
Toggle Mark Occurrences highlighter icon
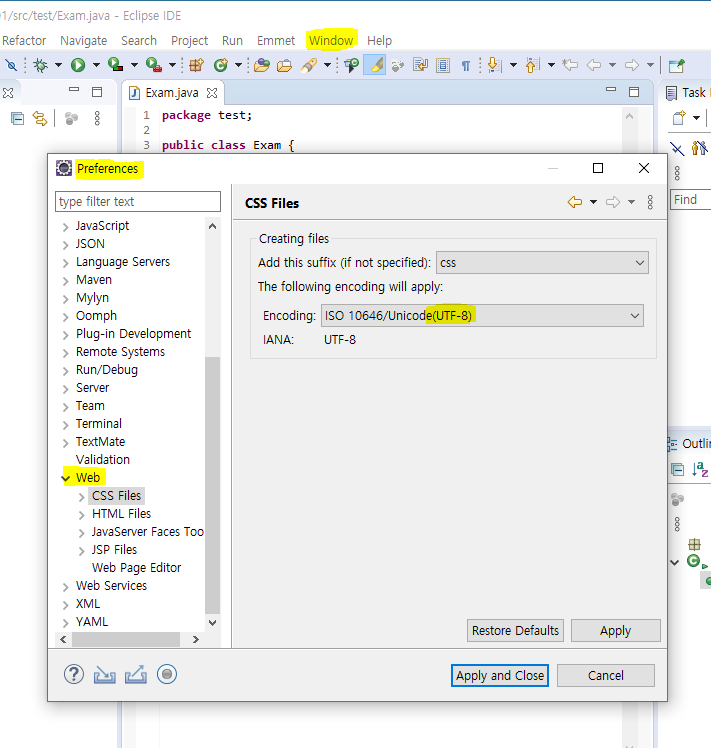(375, 64)
